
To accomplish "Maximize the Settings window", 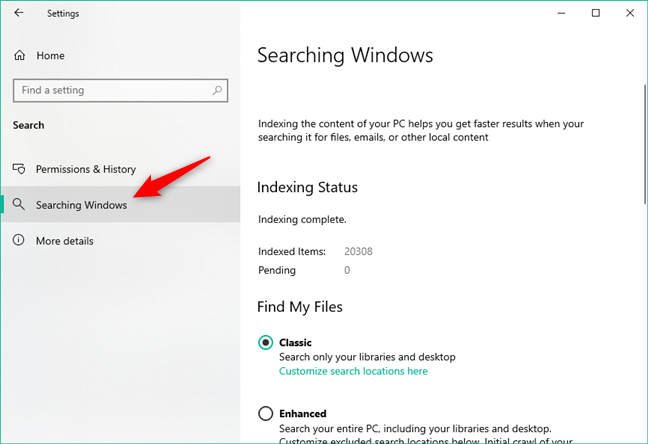I will tap(596, 13).
